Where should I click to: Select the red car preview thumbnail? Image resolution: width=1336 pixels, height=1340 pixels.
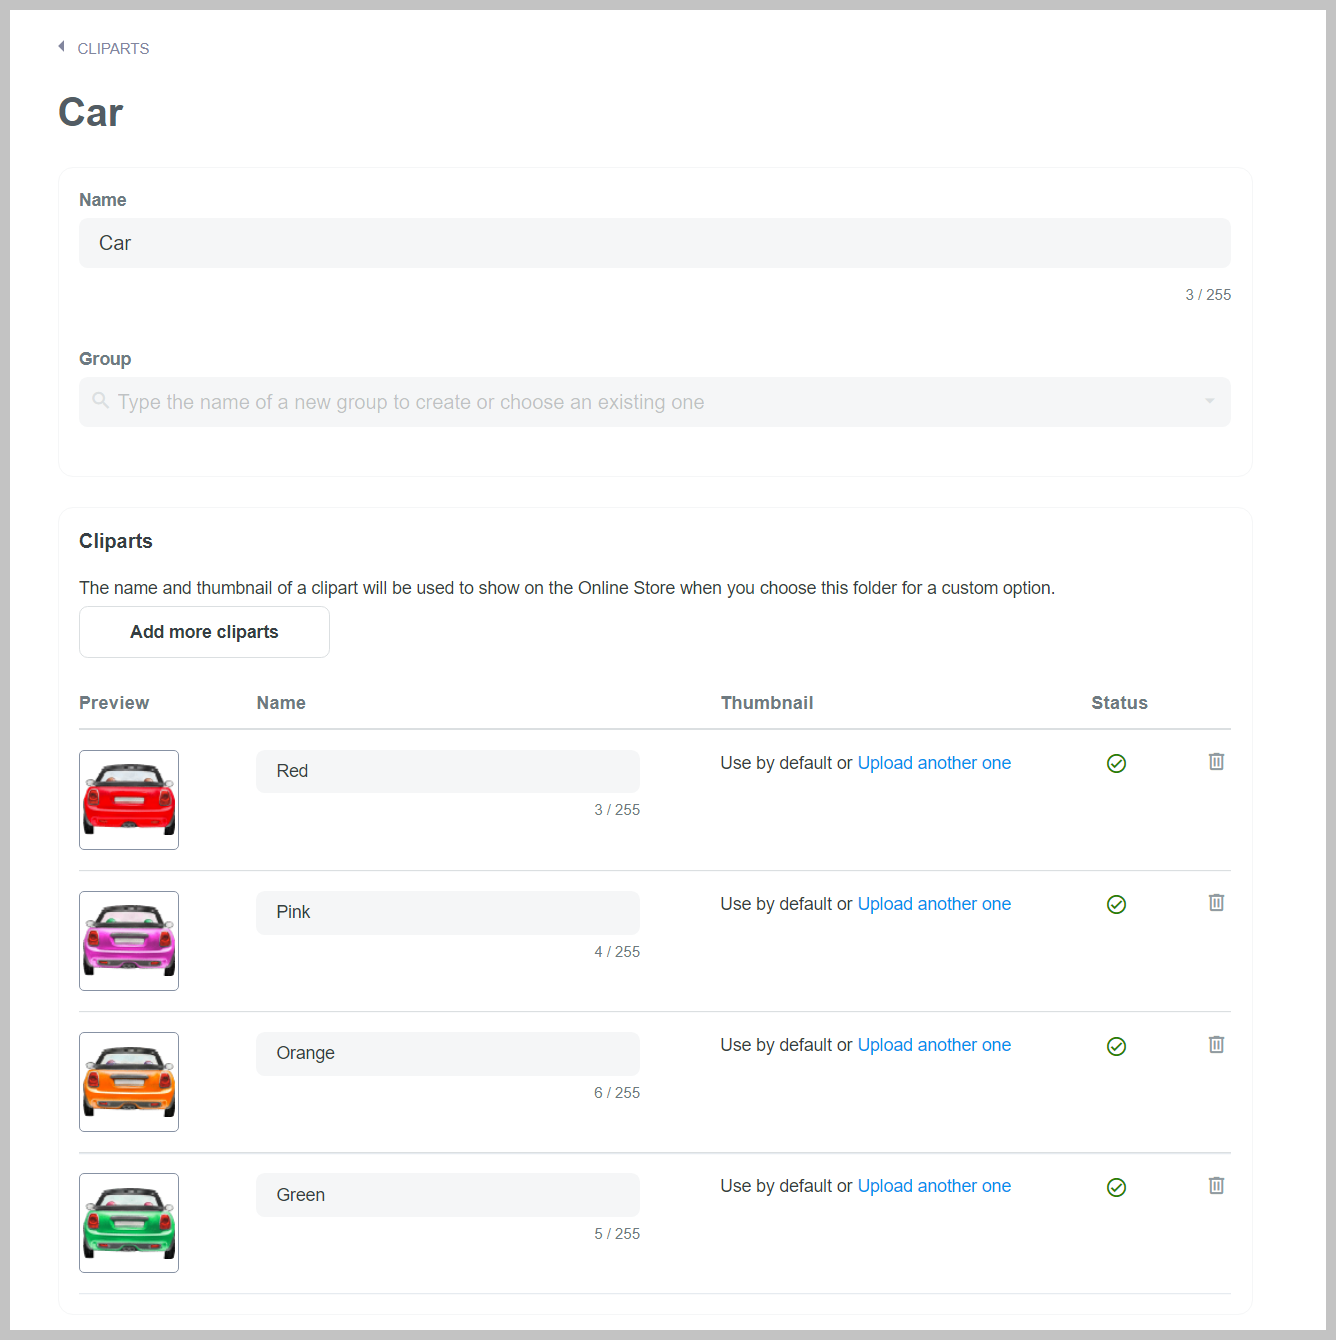coord(129,800)
